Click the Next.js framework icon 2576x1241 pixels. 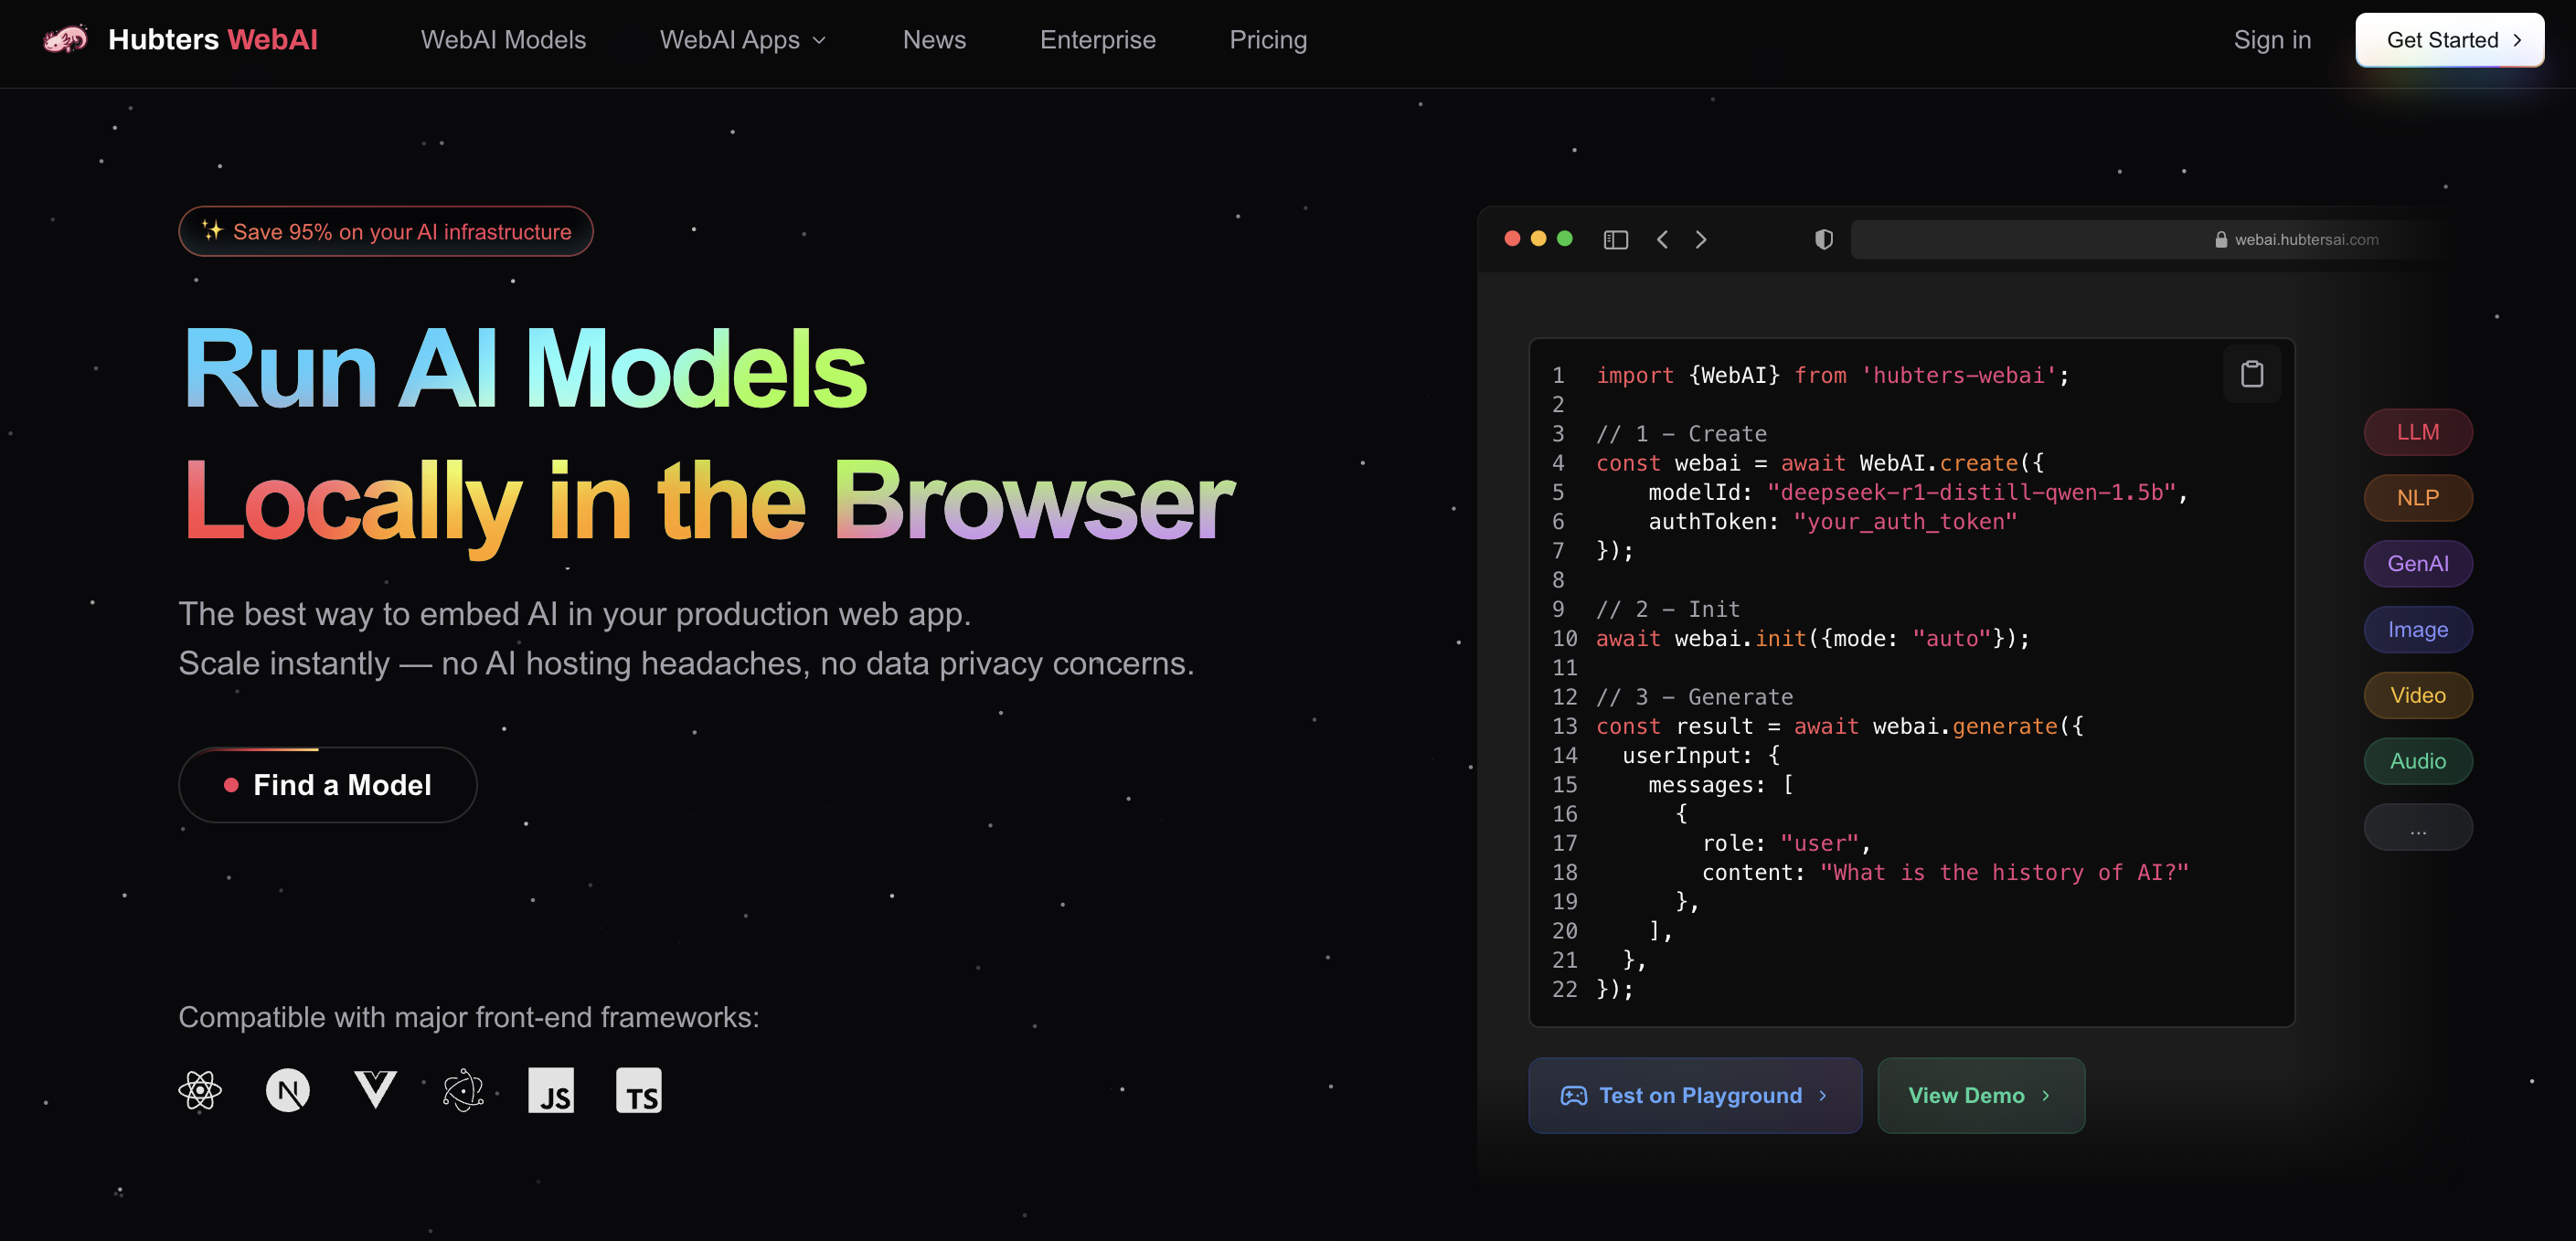tap(288, 1090)
